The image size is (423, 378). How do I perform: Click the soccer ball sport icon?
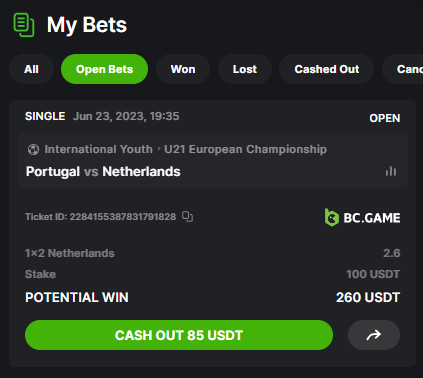33,149
